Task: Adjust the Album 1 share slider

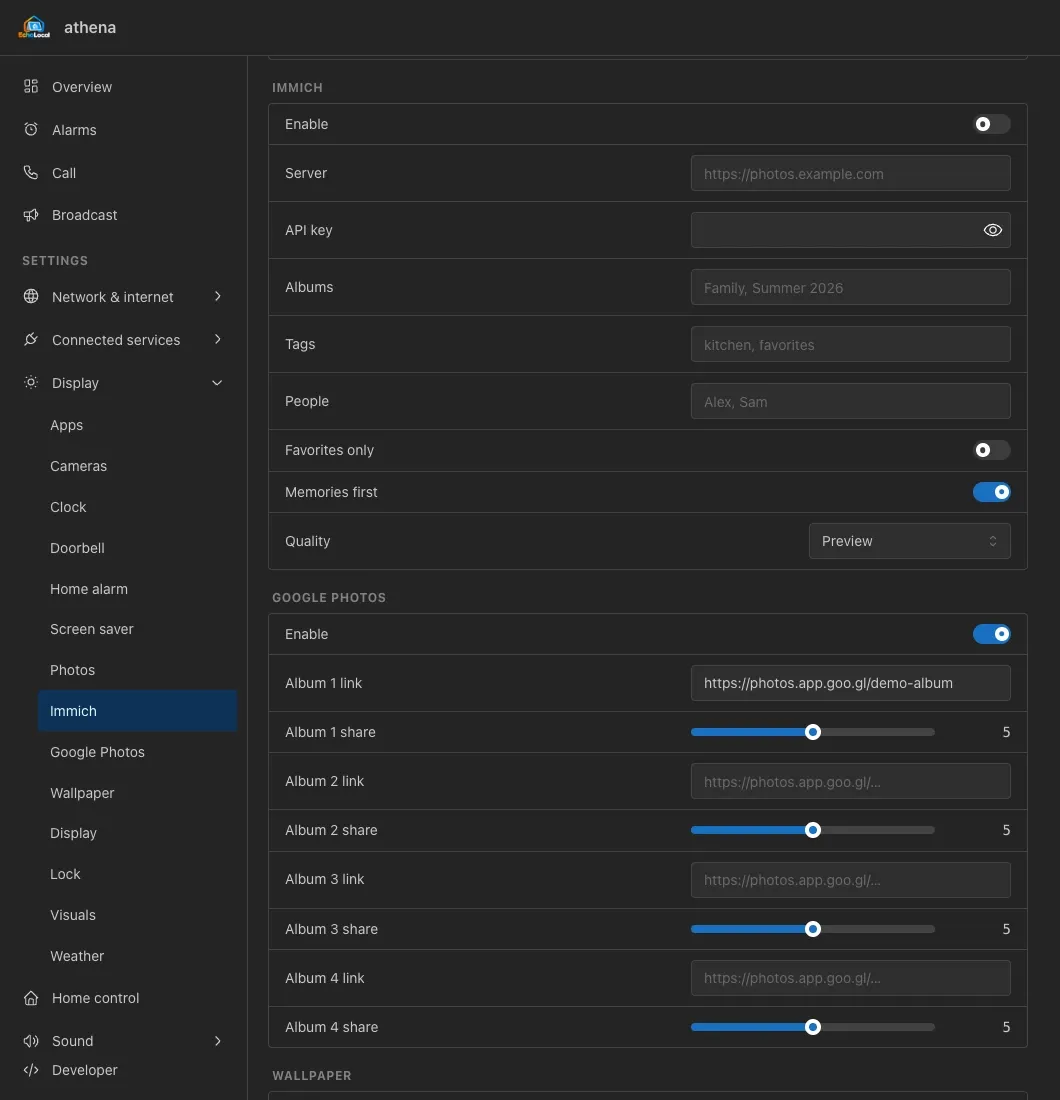Action: coord(812,732)
